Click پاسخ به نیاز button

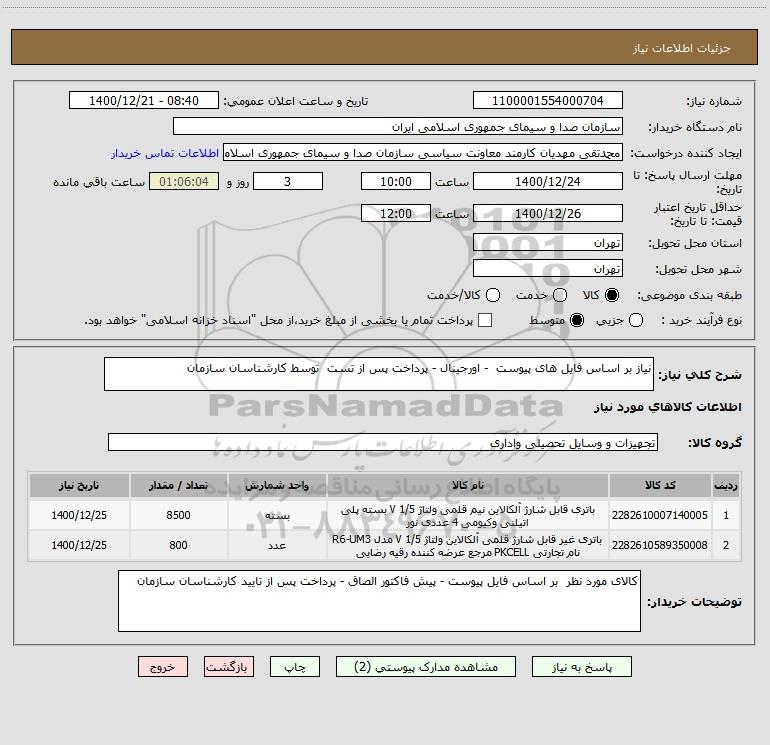pyautogui.click(x=582, y=667)
